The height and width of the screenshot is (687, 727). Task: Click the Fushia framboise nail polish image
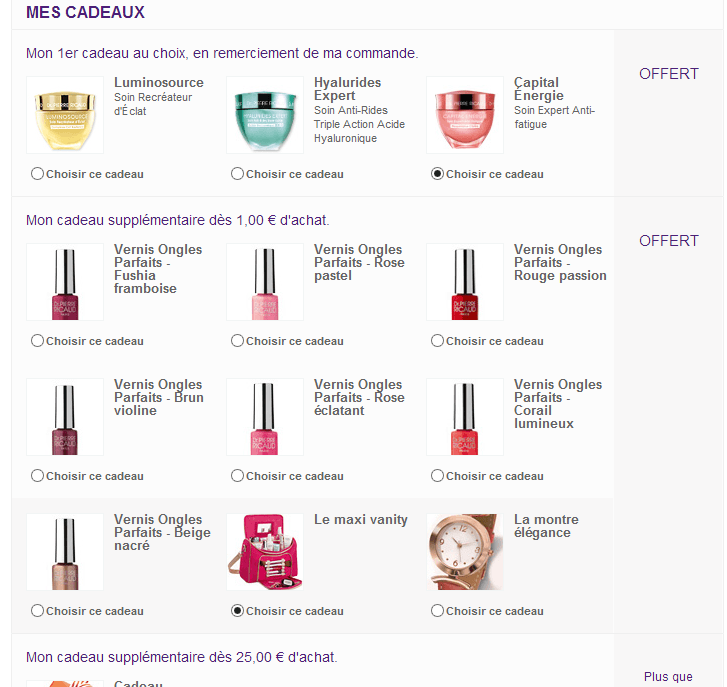tap(65, 282)
